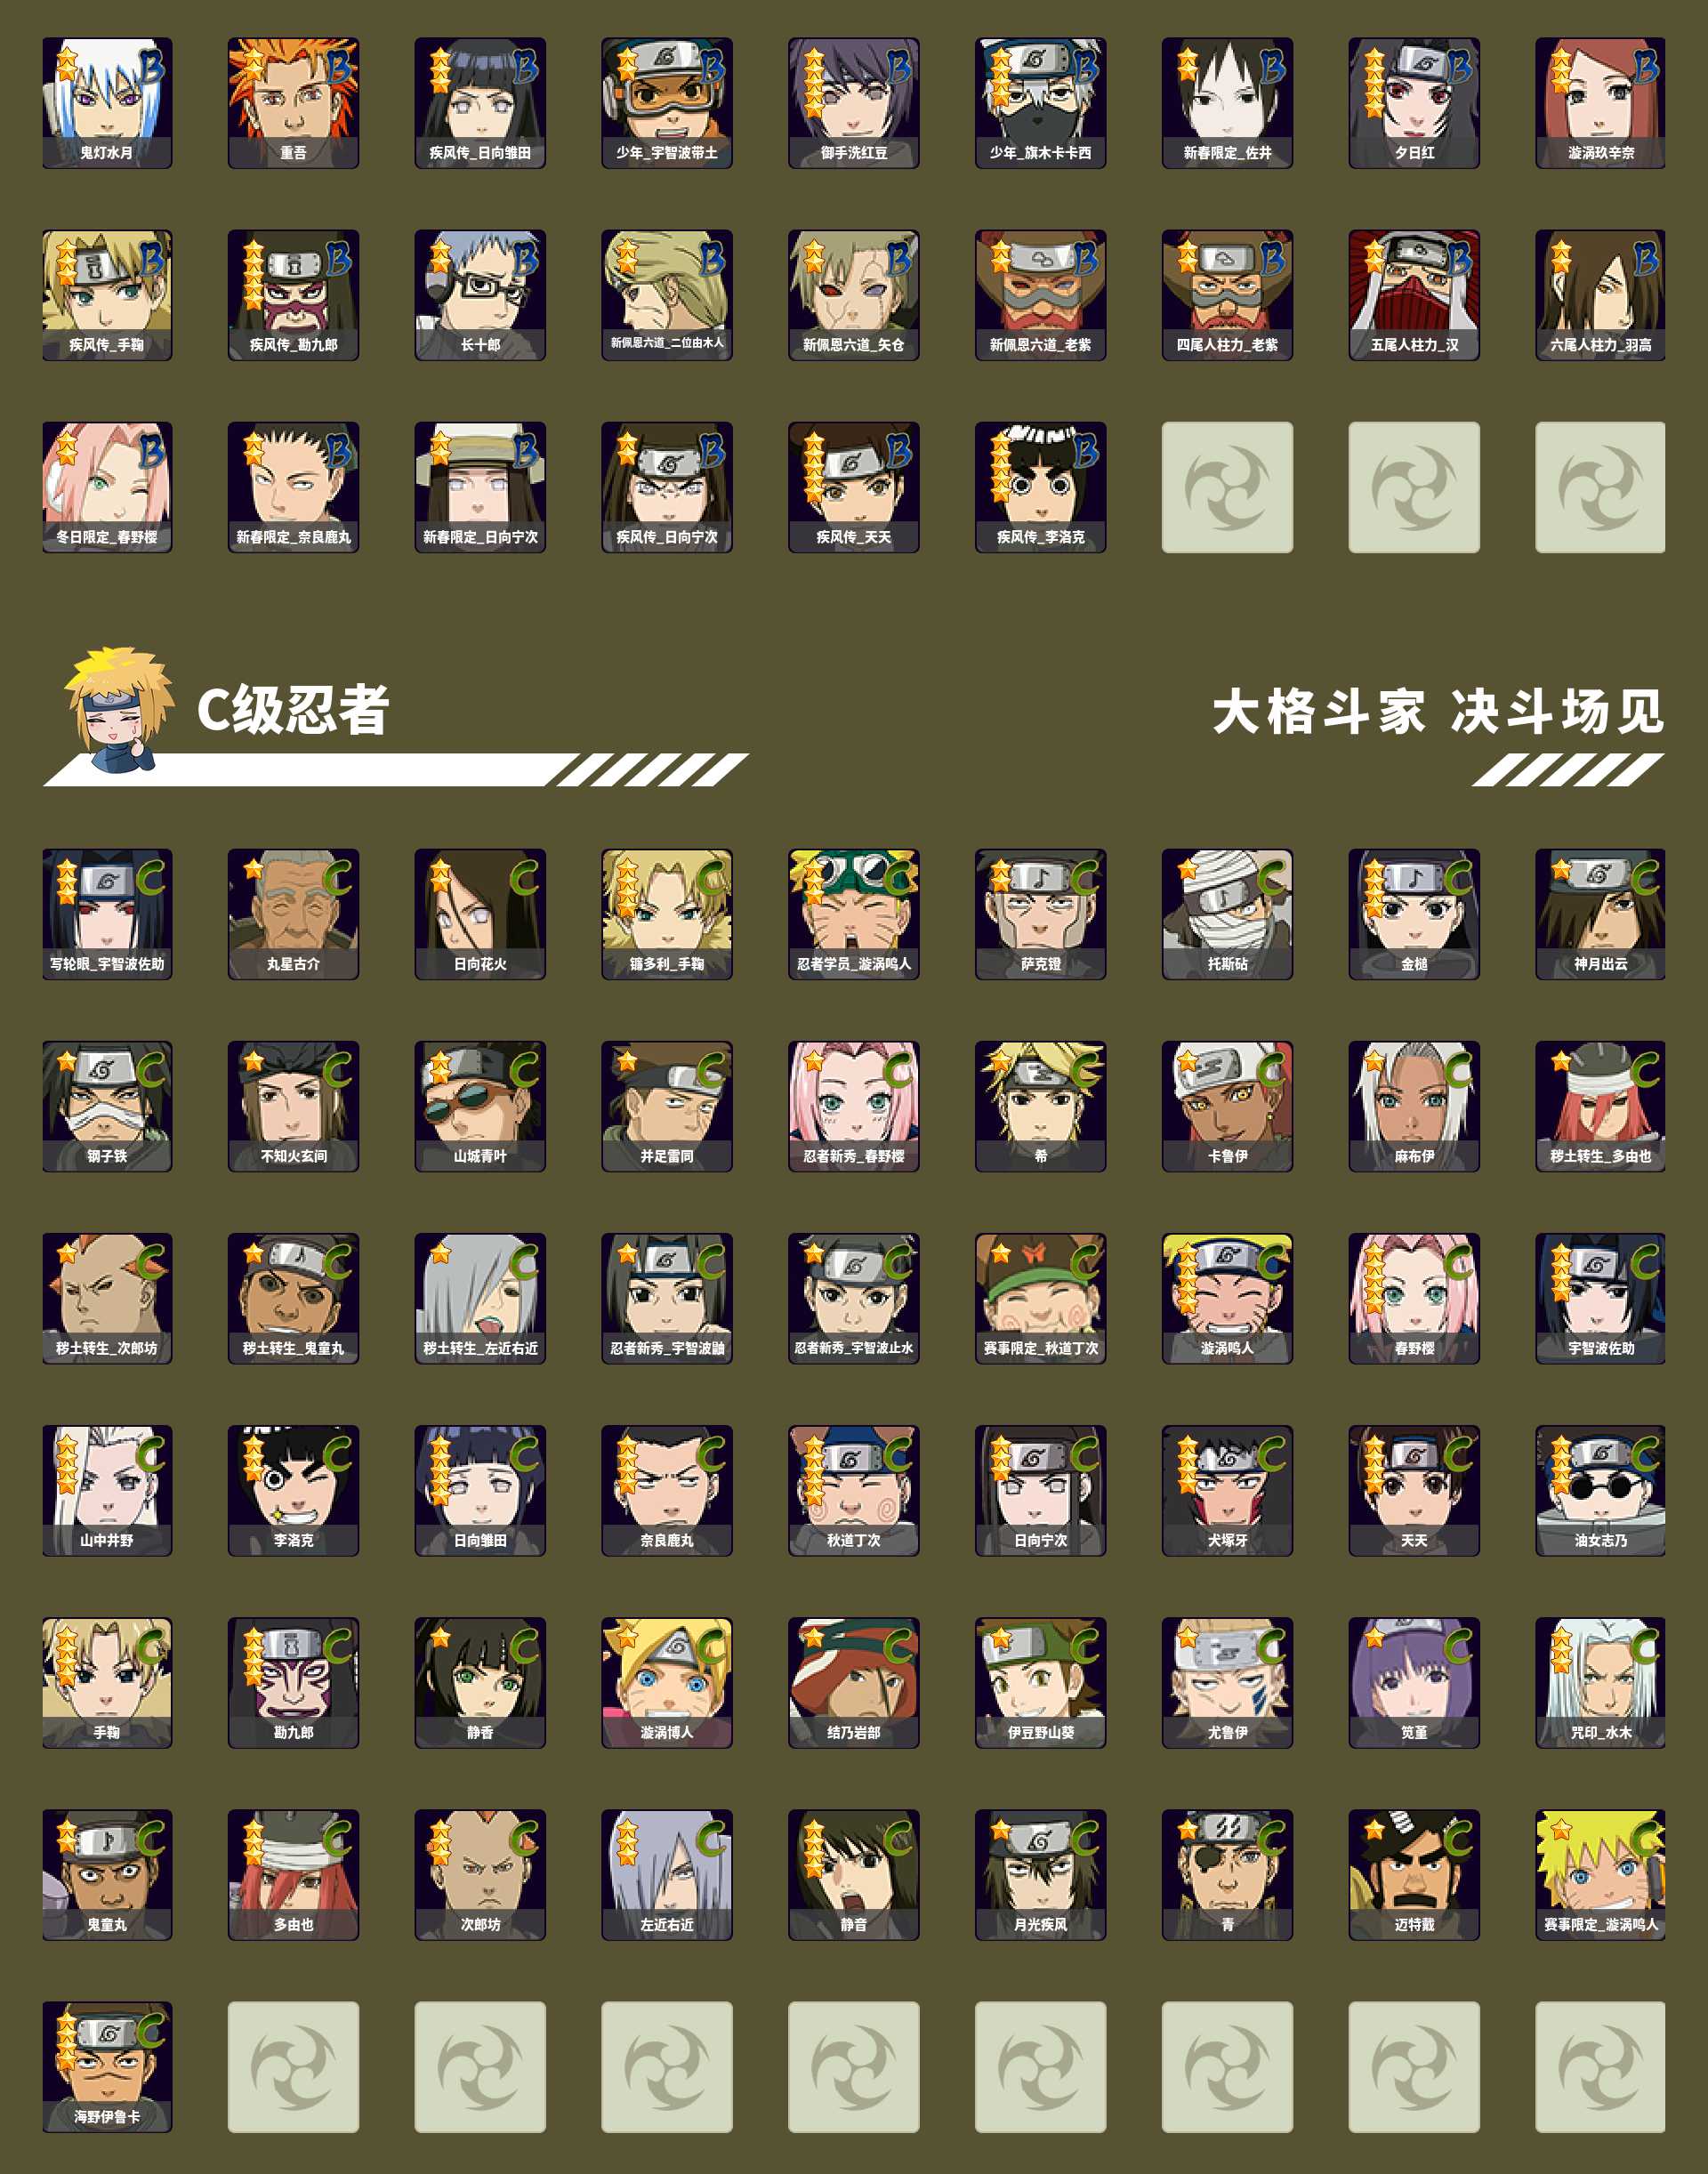The width and height of the screenshot is (1708, 2174).
Task: Click the 托斯砧 bandaged ninja icon
Action: click(x=1227, y=914)
